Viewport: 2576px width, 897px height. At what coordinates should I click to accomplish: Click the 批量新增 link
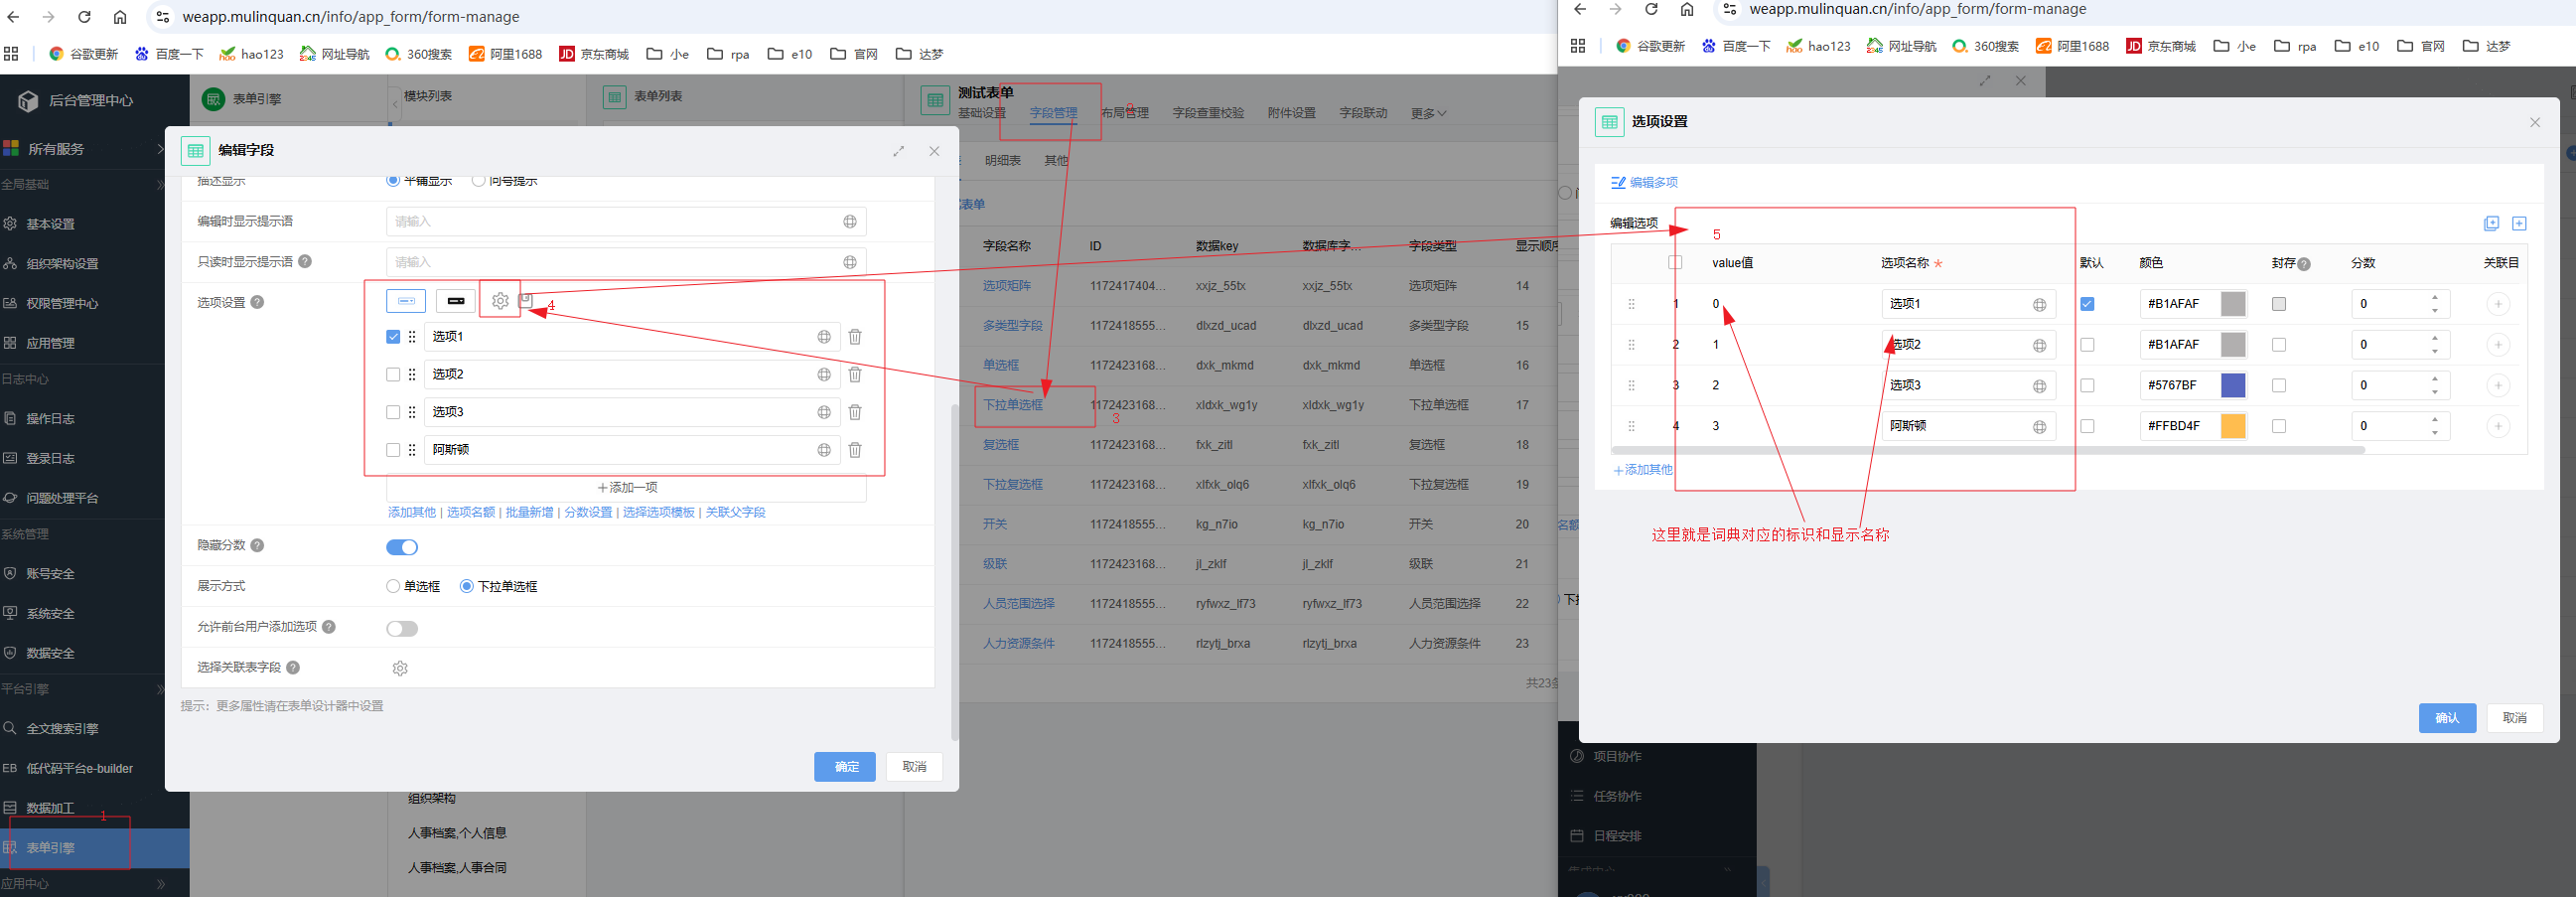click(x=531, y=512)
